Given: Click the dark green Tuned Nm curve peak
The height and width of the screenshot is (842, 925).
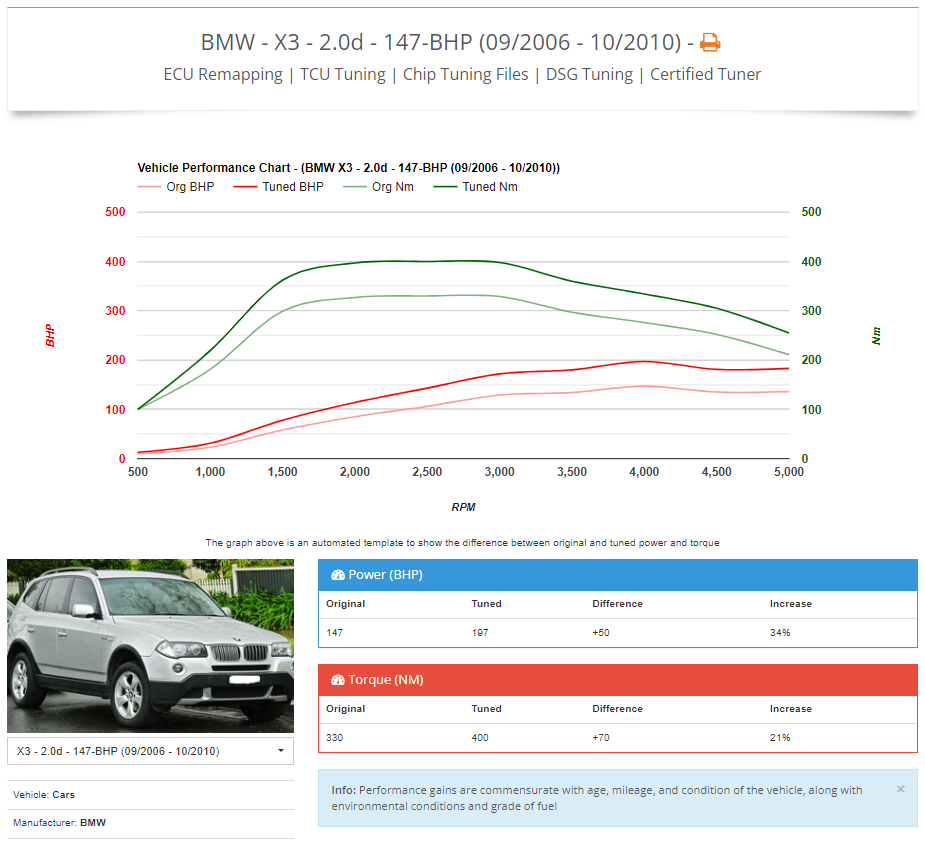Looking at the screenshot, I should tap(470, 261).
